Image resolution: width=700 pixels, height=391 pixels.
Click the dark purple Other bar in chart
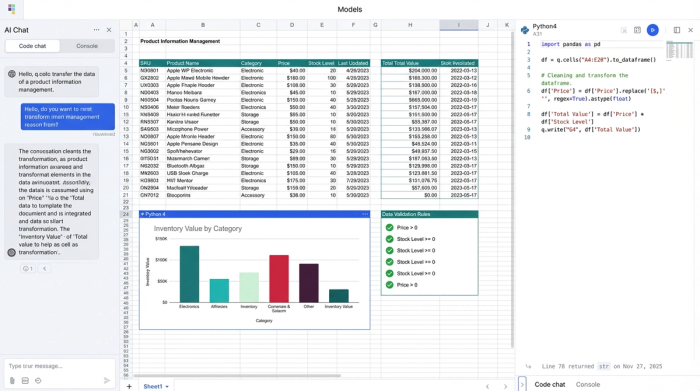tap(308, 283)
